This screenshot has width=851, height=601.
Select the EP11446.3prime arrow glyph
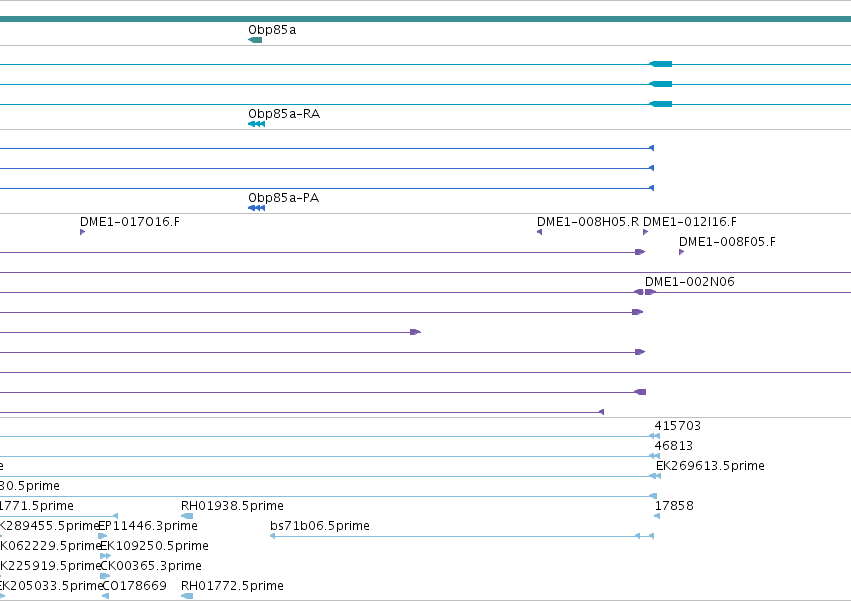(103, 536)
